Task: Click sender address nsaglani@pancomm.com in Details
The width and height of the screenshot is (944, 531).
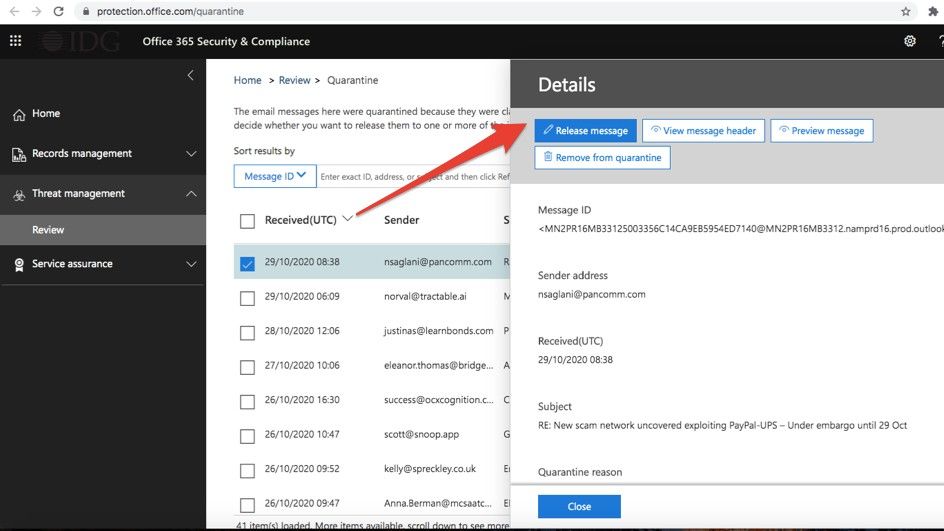Action: pos(591,294)
